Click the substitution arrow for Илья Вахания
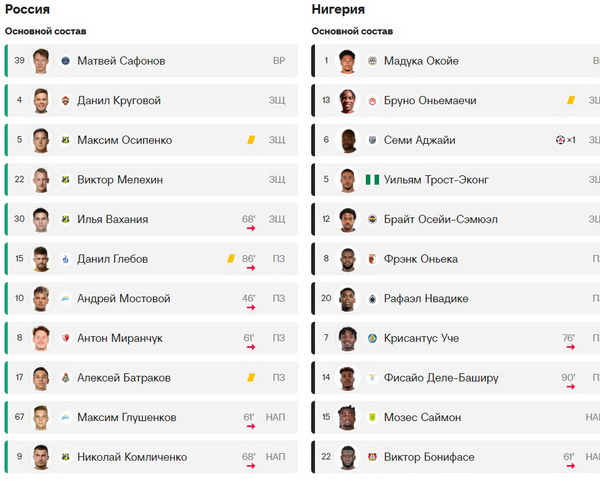Viewport: 600px width, 481px height. [x=251, y=228]
